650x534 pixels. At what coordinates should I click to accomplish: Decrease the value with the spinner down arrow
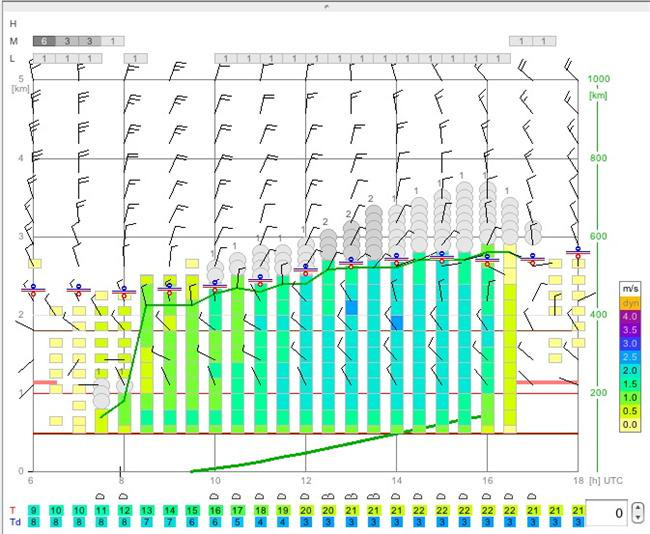[638, 518]
